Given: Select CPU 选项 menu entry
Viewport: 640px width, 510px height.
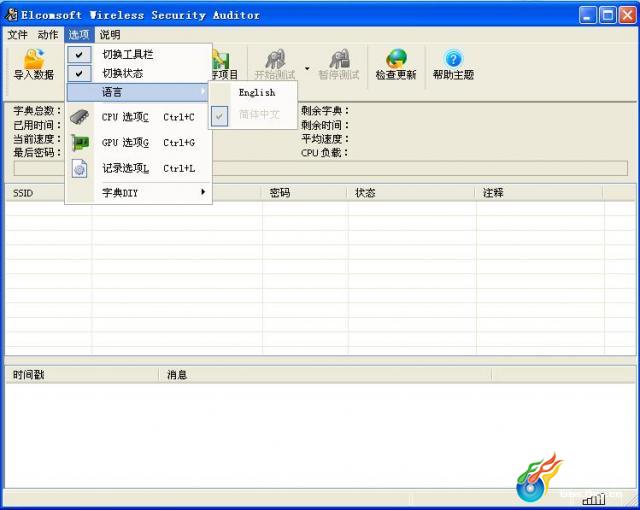Looking at the screenshot, I should pyautogui.click(x=138, y=117).
